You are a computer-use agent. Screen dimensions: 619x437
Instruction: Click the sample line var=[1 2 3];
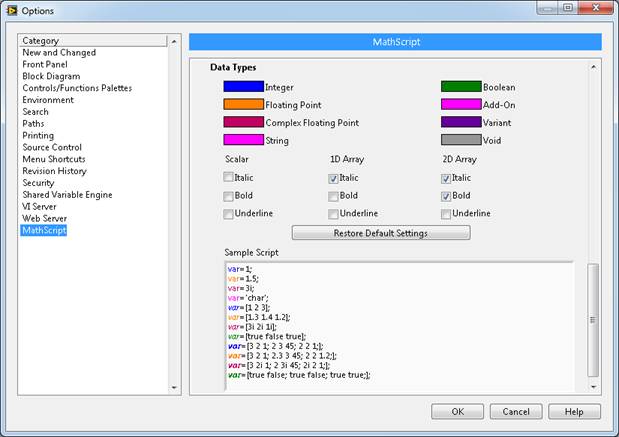(249, 308)
